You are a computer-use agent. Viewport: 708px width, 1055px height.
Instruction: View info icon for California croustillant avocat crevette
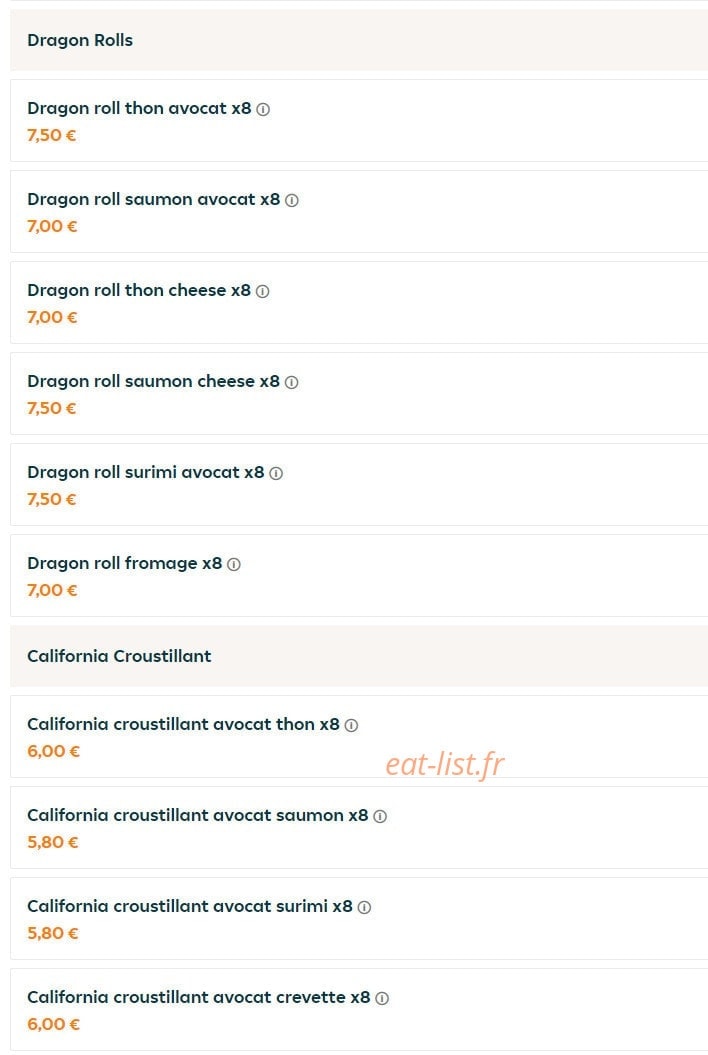[382, 998]
